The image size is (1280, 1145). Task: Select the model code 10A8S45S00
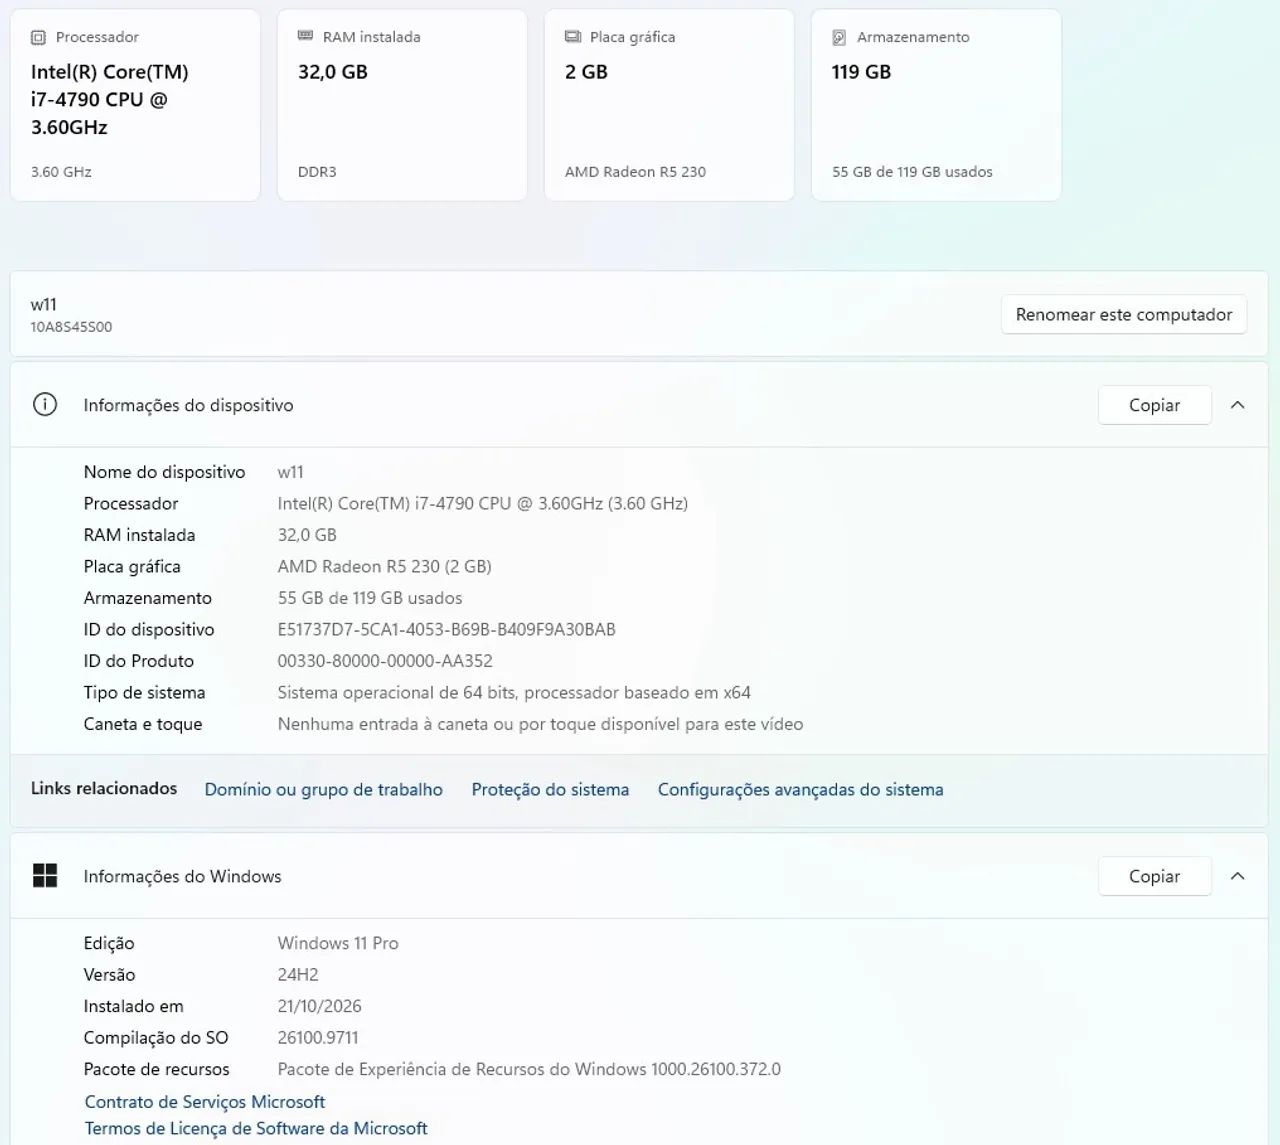(x=71, y=327)
